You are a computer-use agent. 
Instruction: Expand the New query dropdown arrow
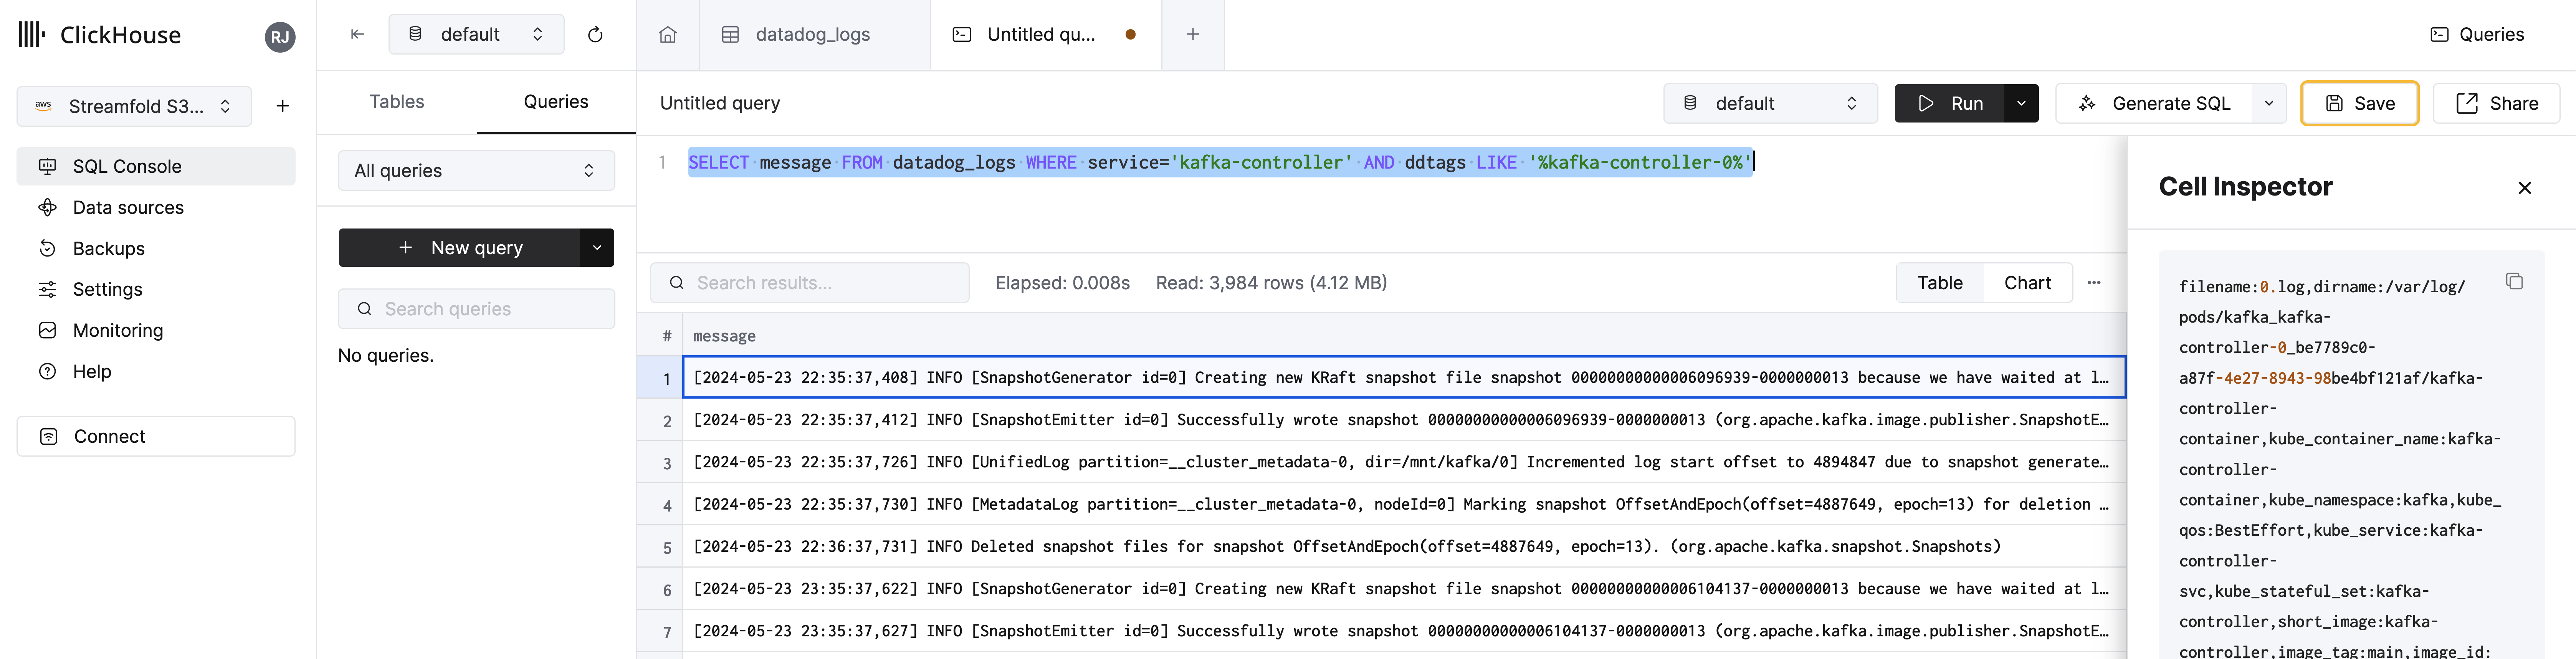pyautogui.click(x=597, y=248)
